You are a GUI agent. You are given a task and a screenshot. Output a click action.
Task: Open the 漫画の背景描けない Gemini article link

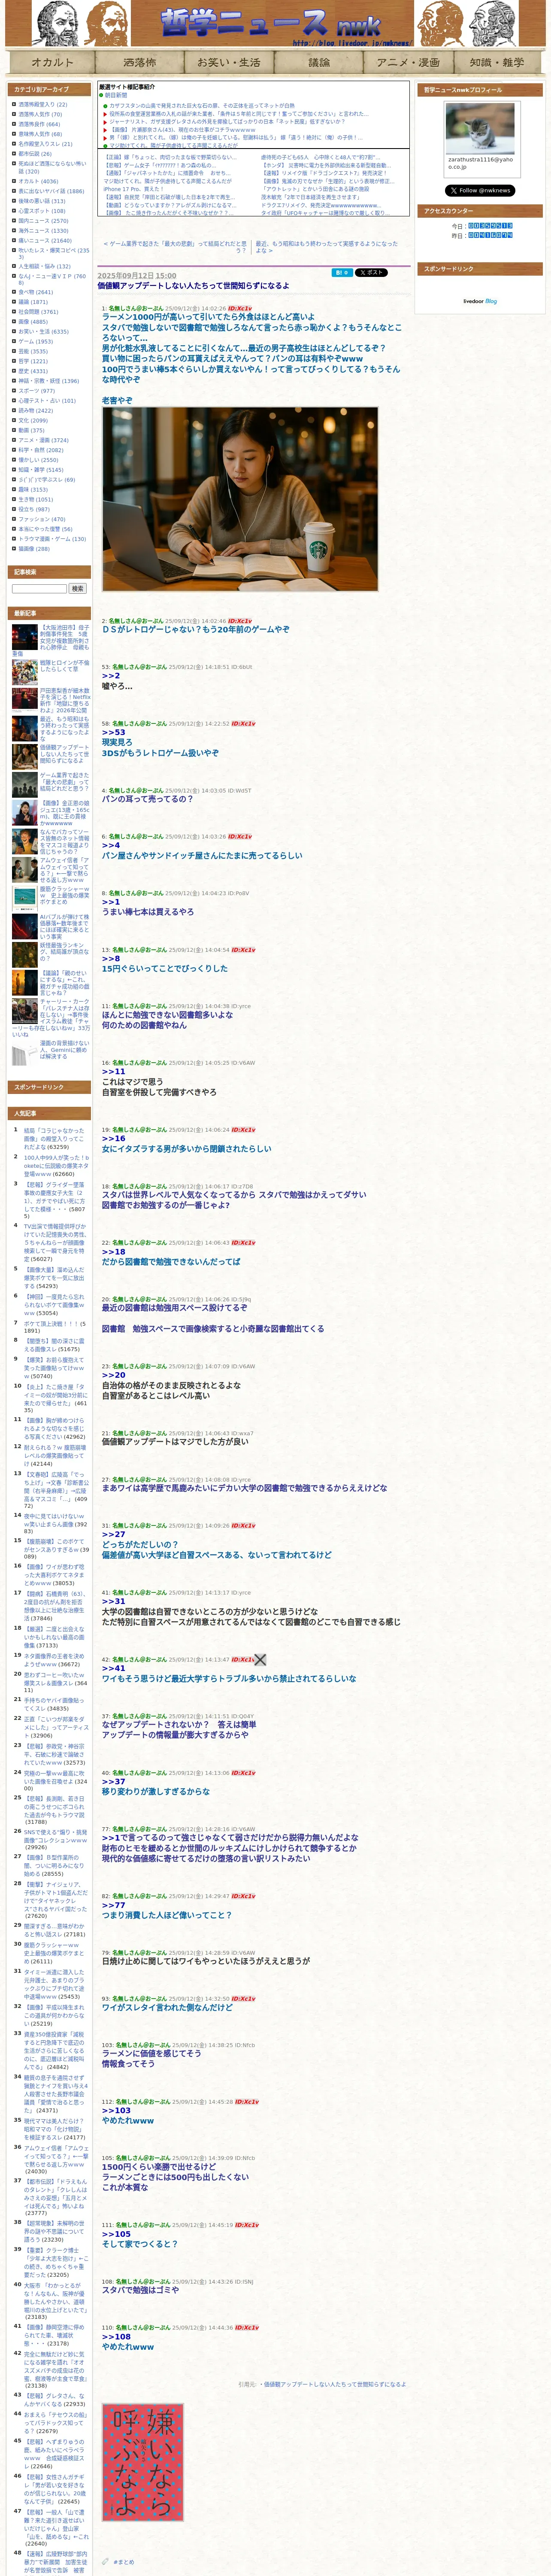point(64,1050)
